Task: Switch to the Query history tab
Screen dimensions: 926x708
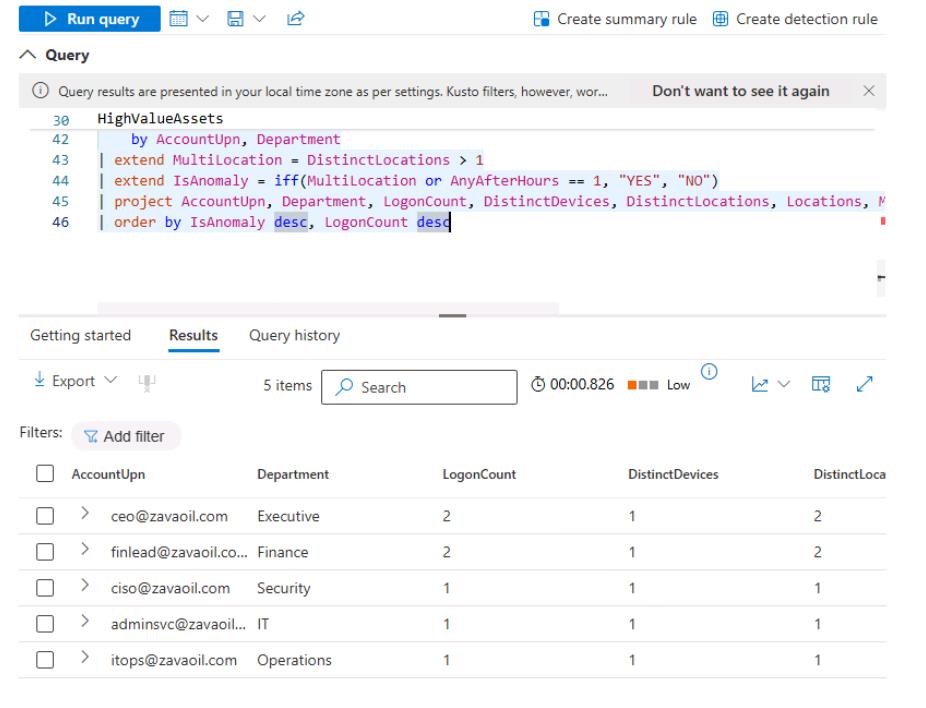Action: pos(294,336)
